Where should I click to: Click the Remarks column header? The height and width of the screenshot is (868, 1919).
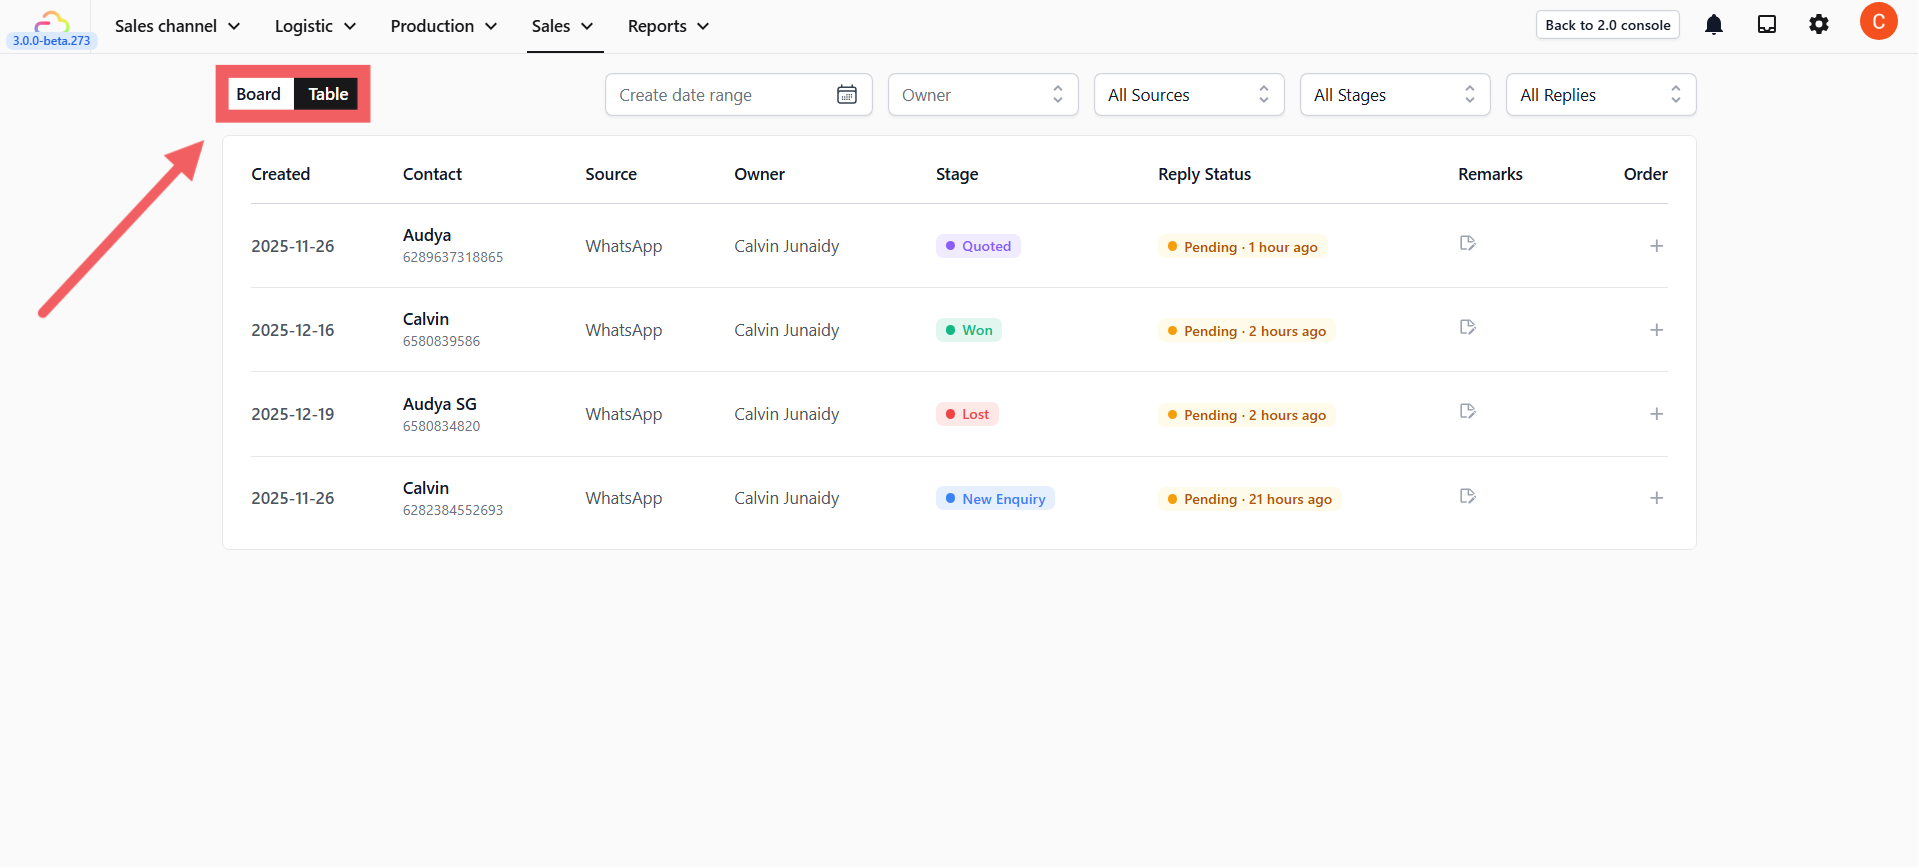click(x=1490, y=174)
